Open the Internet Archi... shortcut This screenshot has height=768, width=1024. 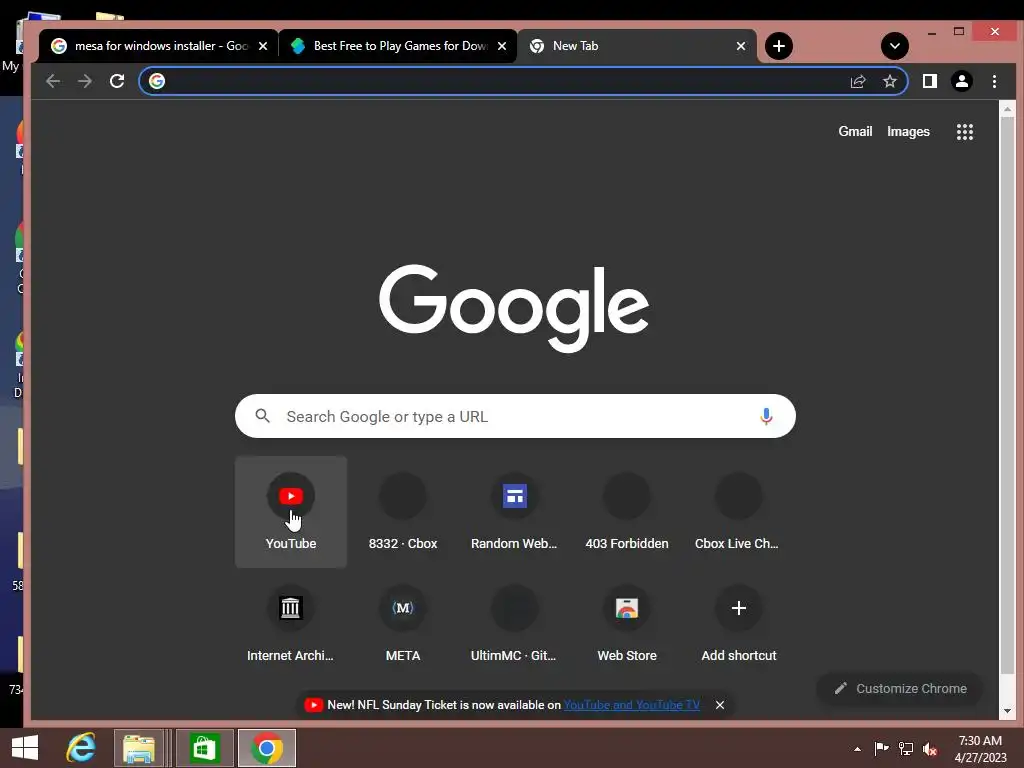[x=291, y=624]
